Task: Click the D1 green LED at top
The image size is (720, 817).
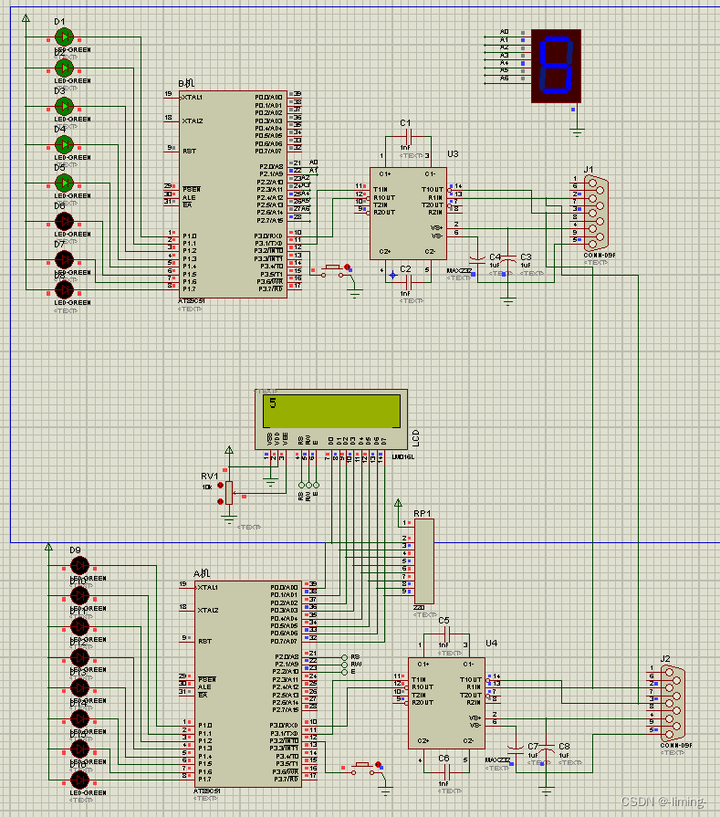Action: 64,37
